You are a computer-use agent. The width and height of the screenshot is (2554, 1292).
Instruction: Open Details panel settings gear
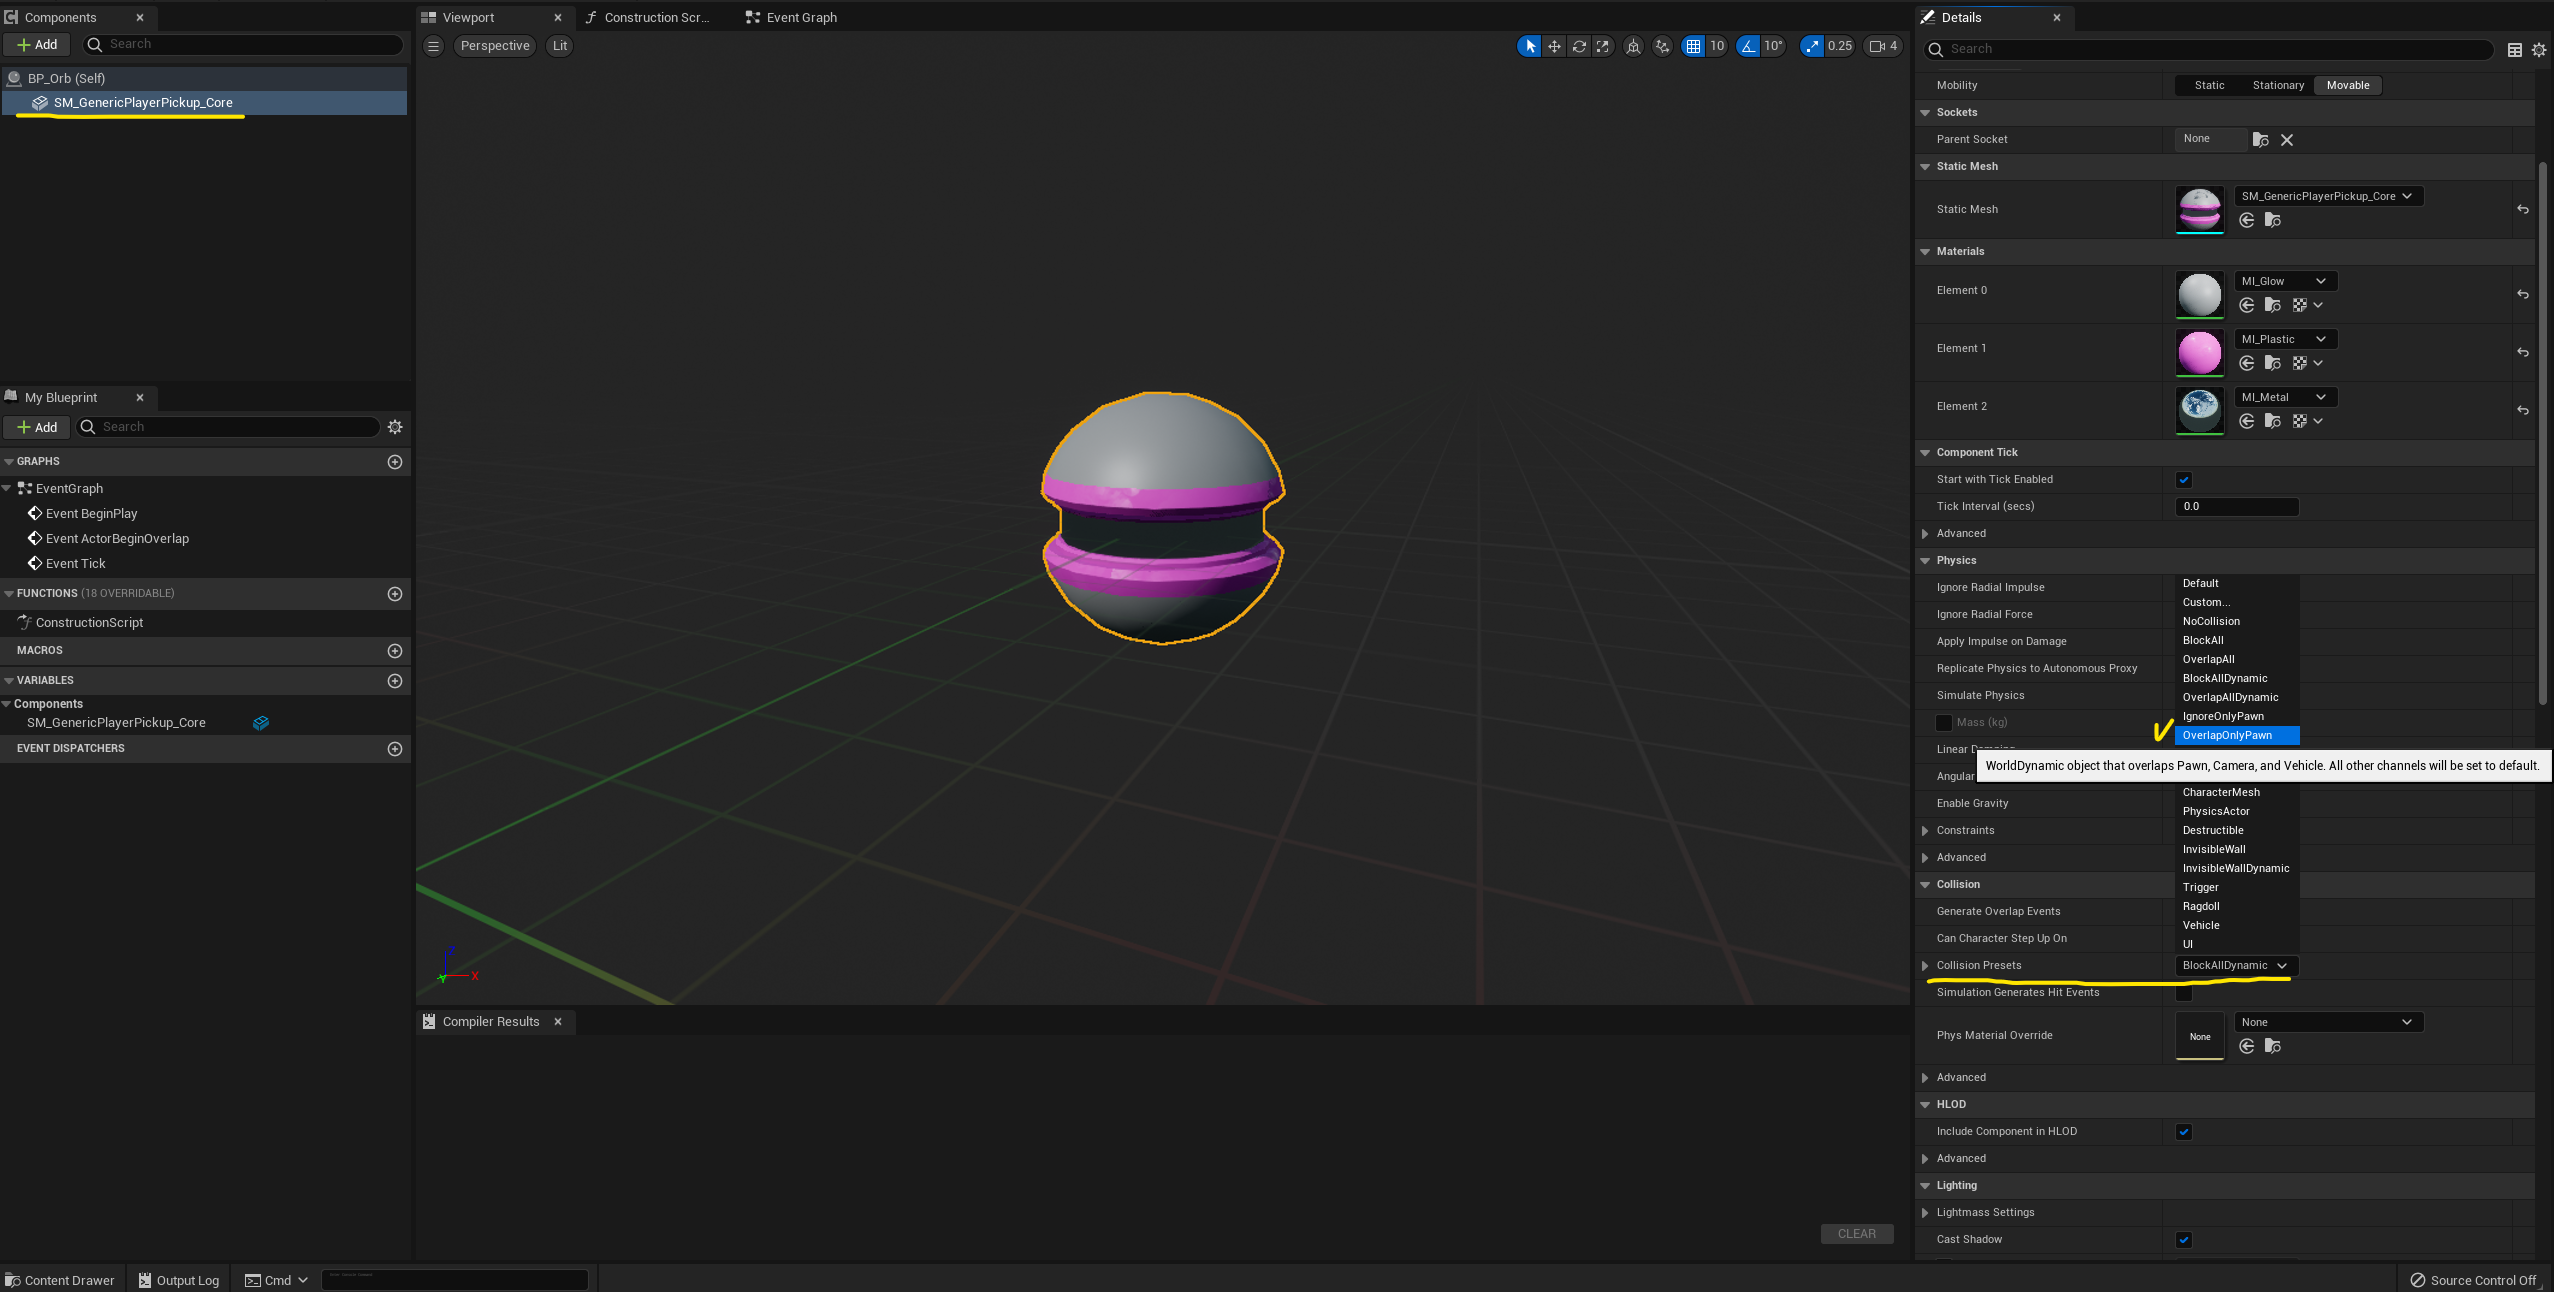[2539, 50]
